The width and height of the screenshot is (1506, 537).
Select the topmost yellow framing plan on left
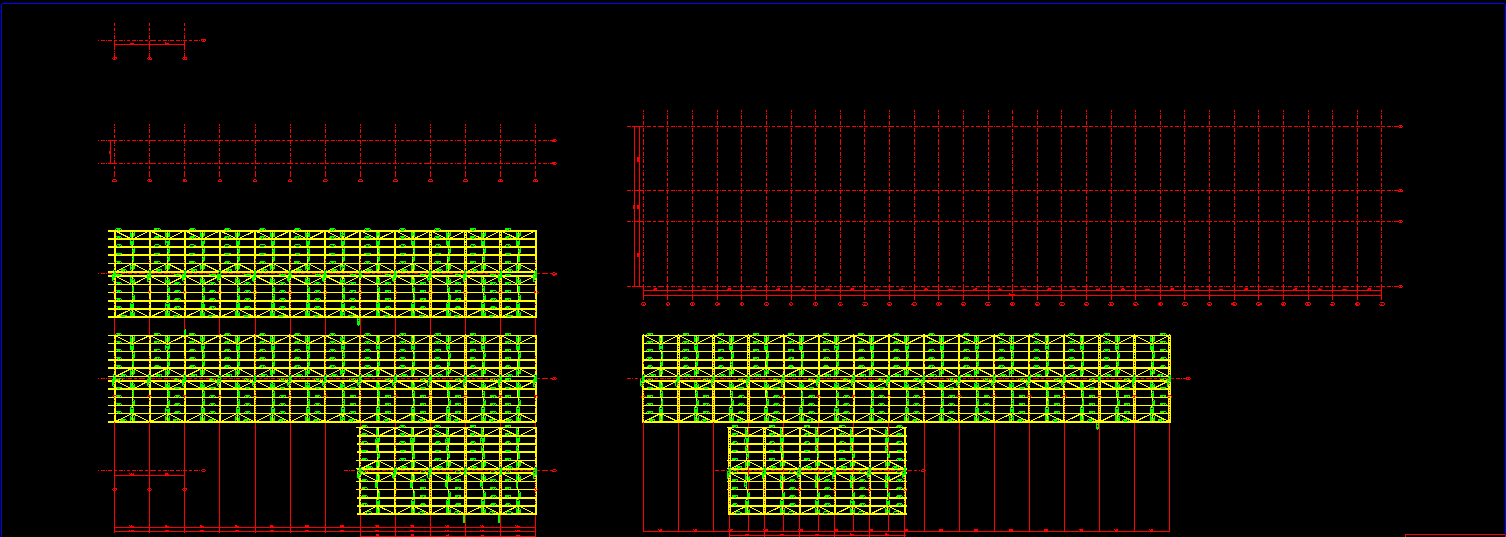coord(322,273)
